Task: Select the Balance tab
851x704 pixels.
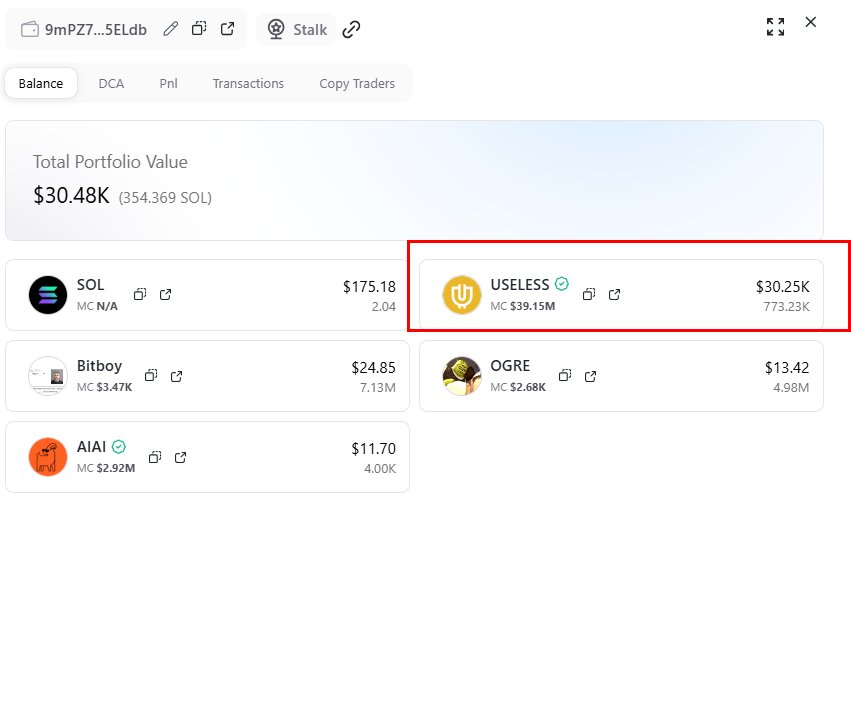Action: [41, 83]
